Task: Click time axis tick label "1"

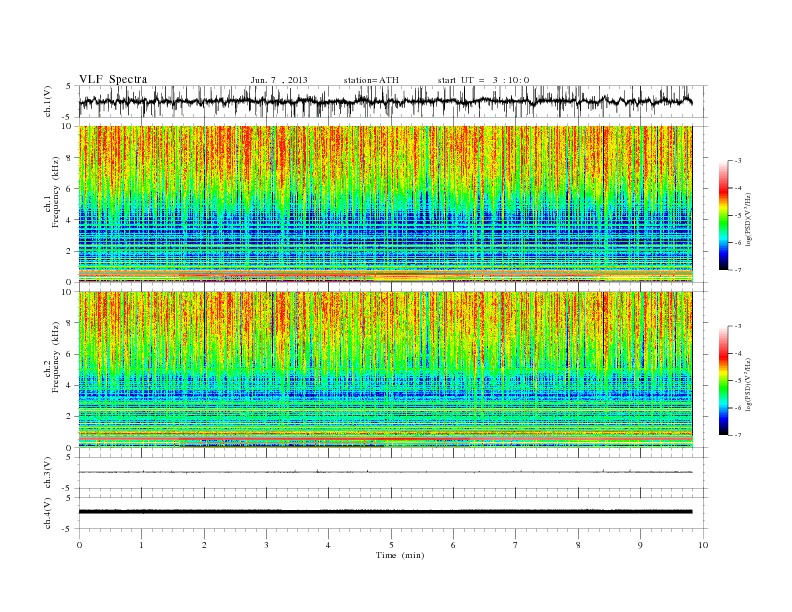Action: coord(141,545)
